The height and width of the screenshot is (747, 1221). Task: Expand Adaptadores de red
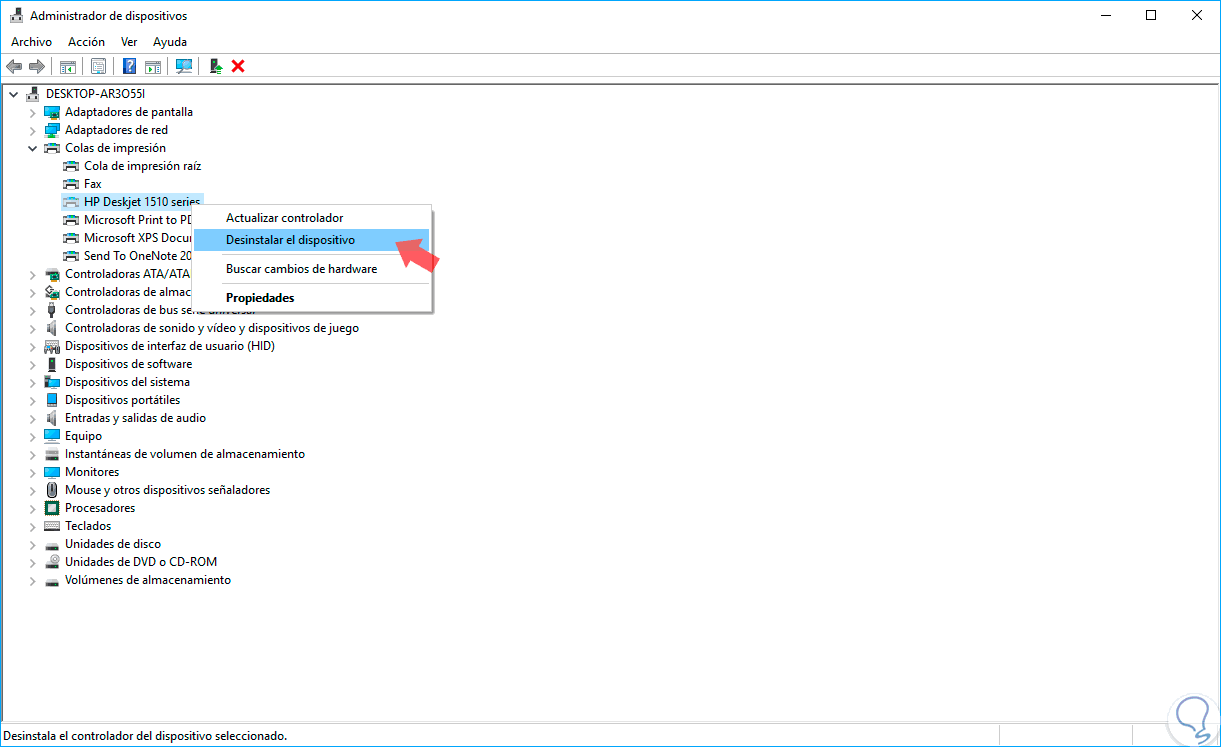(x=32, y=130)
